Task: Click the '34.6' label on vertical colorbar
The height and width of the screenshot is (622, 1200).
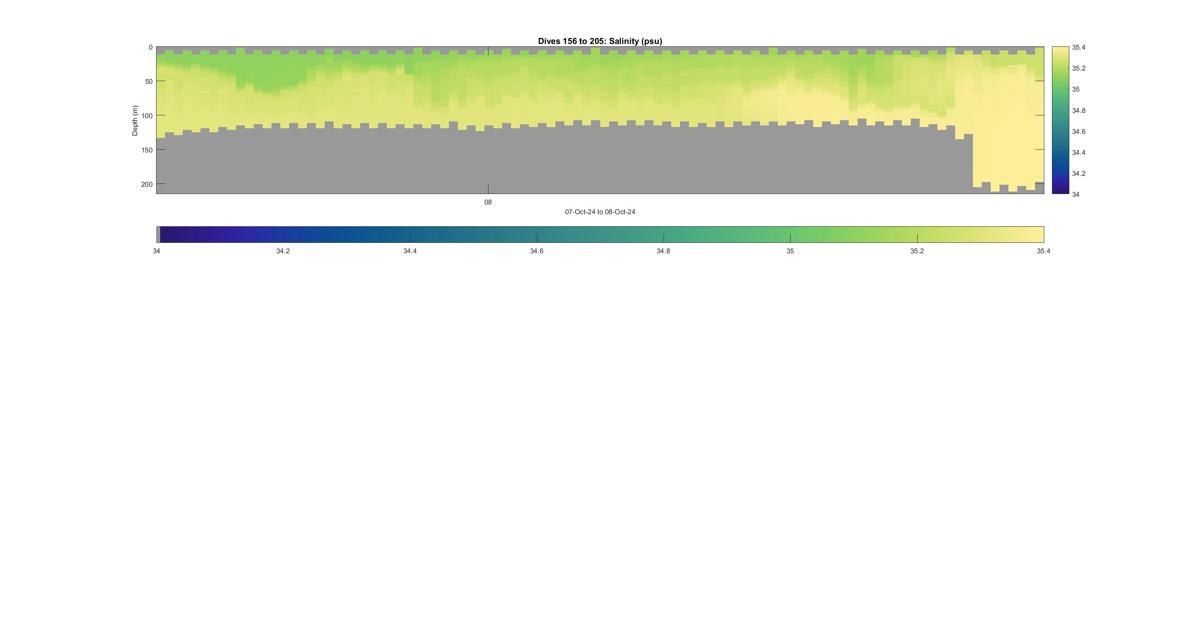Action: point(1079,131)
